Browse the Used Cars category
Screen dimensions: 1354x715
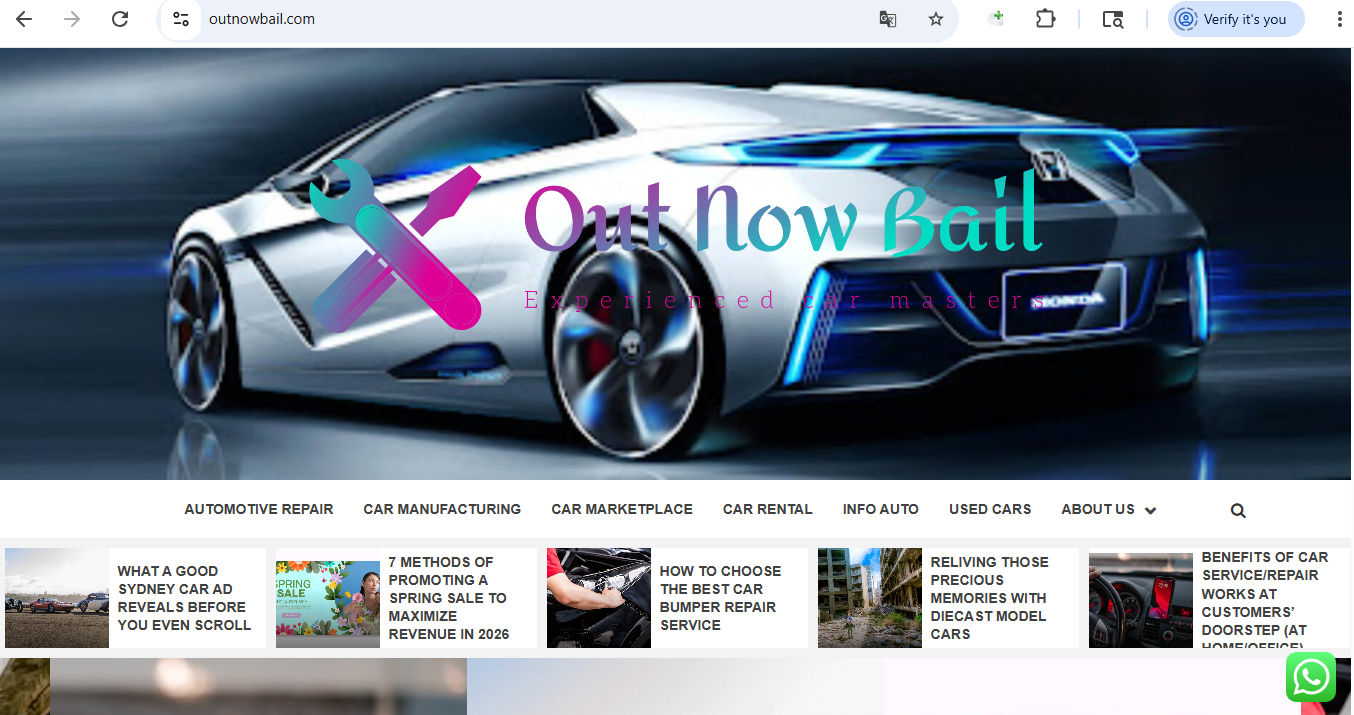[x=990, y=509]
